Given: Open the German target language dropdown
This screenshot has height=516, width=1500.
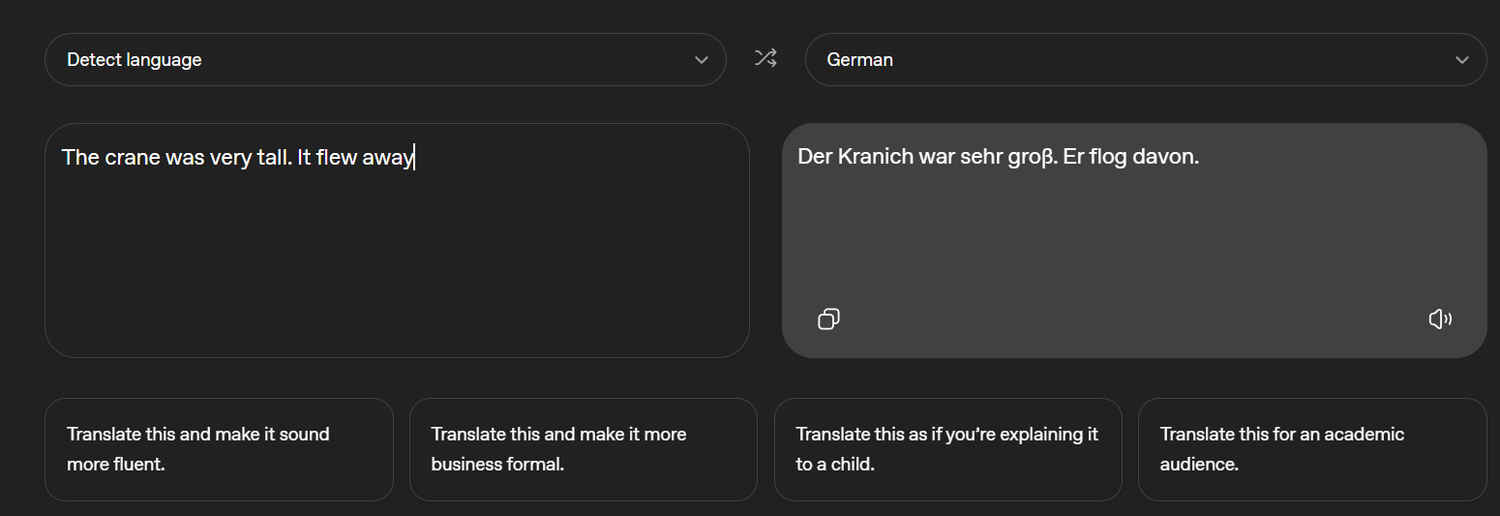Looking at the screenshot, I should click(x=1145, y=60).
